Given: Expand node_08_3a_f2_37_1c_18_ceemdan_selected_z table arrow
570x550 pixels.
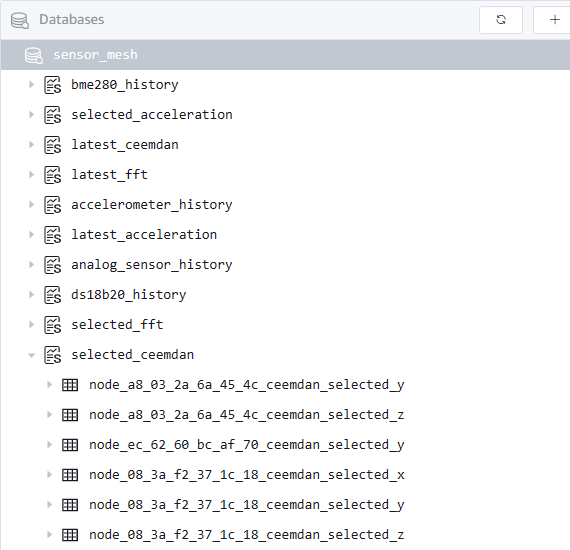Looking at the screenshot, I should [49, 535].
